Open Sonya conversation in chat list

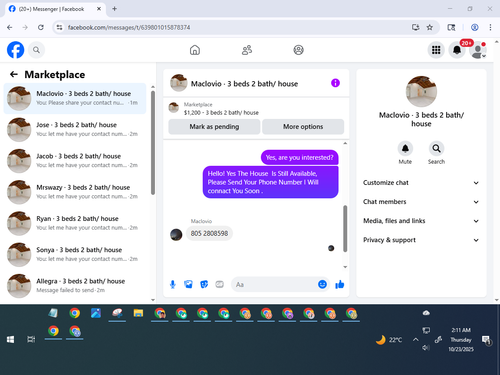coord(75,254)
